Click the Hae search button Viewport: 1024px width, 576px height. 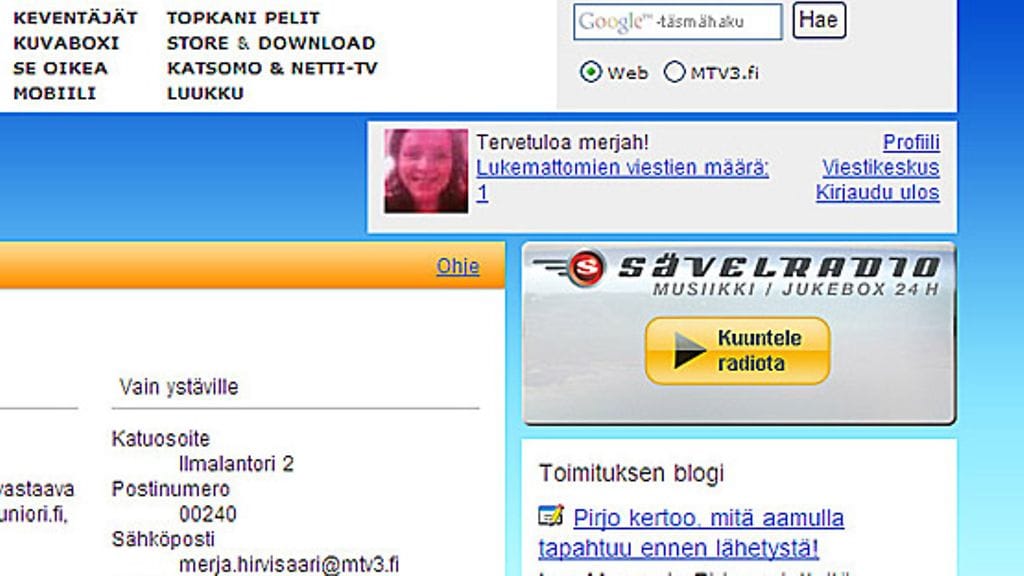tap(819, 20)
